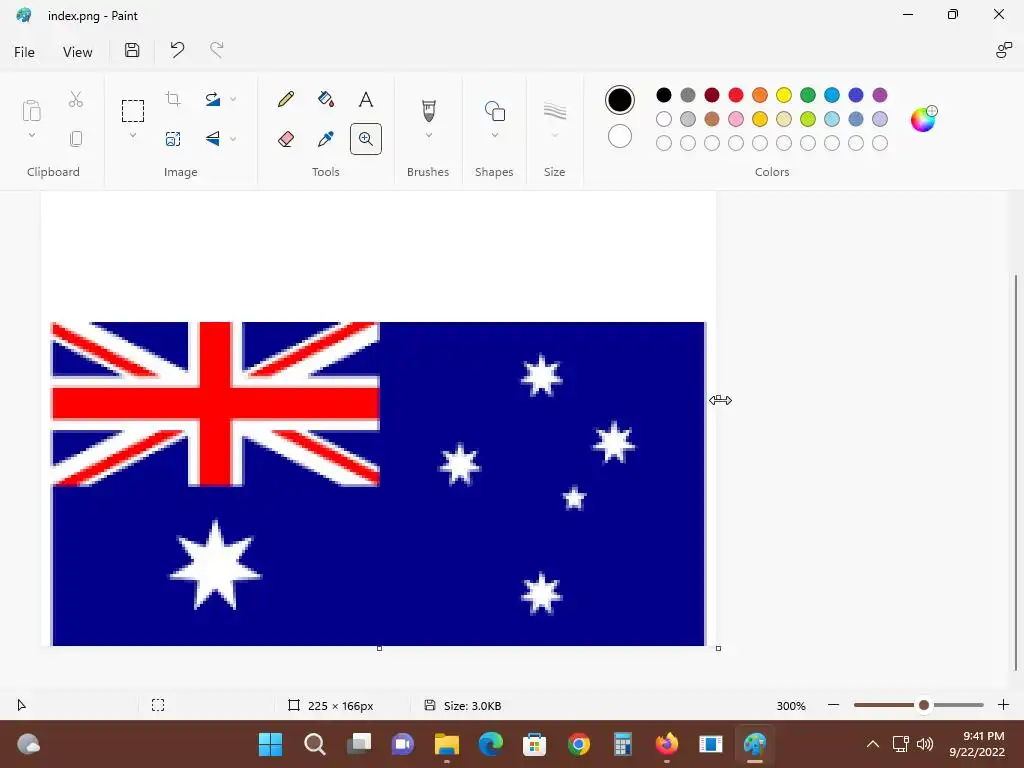Click the Resize and skew icon
1024x768 pixels.
(173, 139)
